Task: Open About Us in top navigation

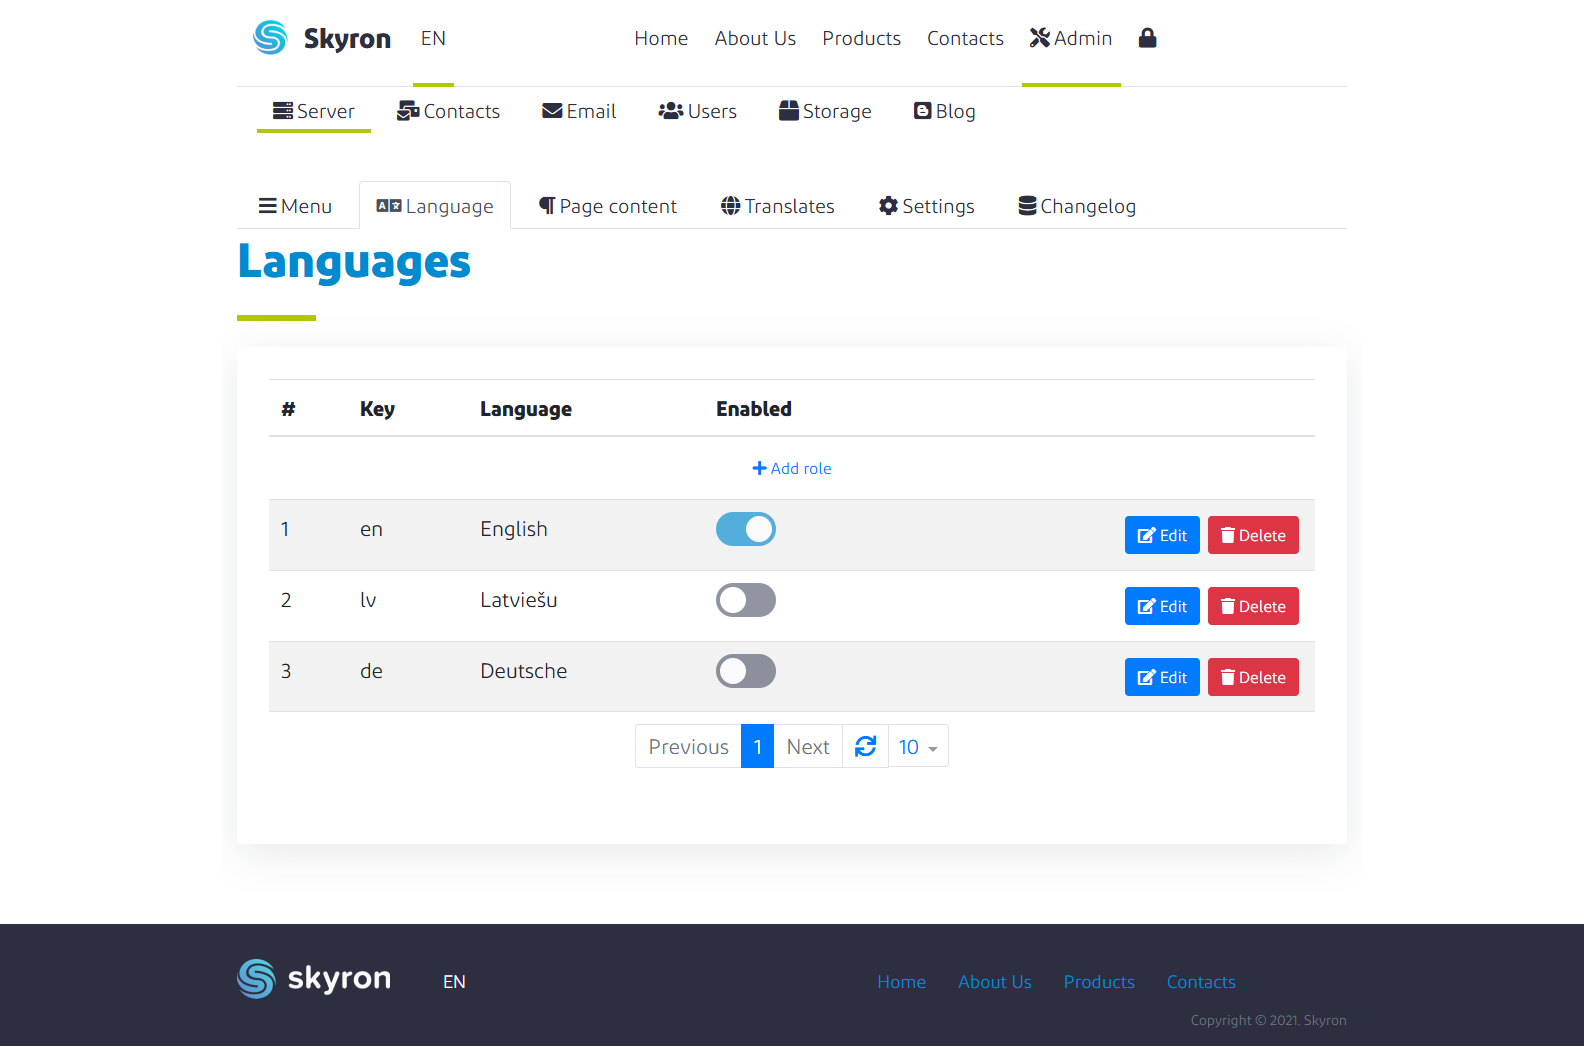Action: pos(755,38)
